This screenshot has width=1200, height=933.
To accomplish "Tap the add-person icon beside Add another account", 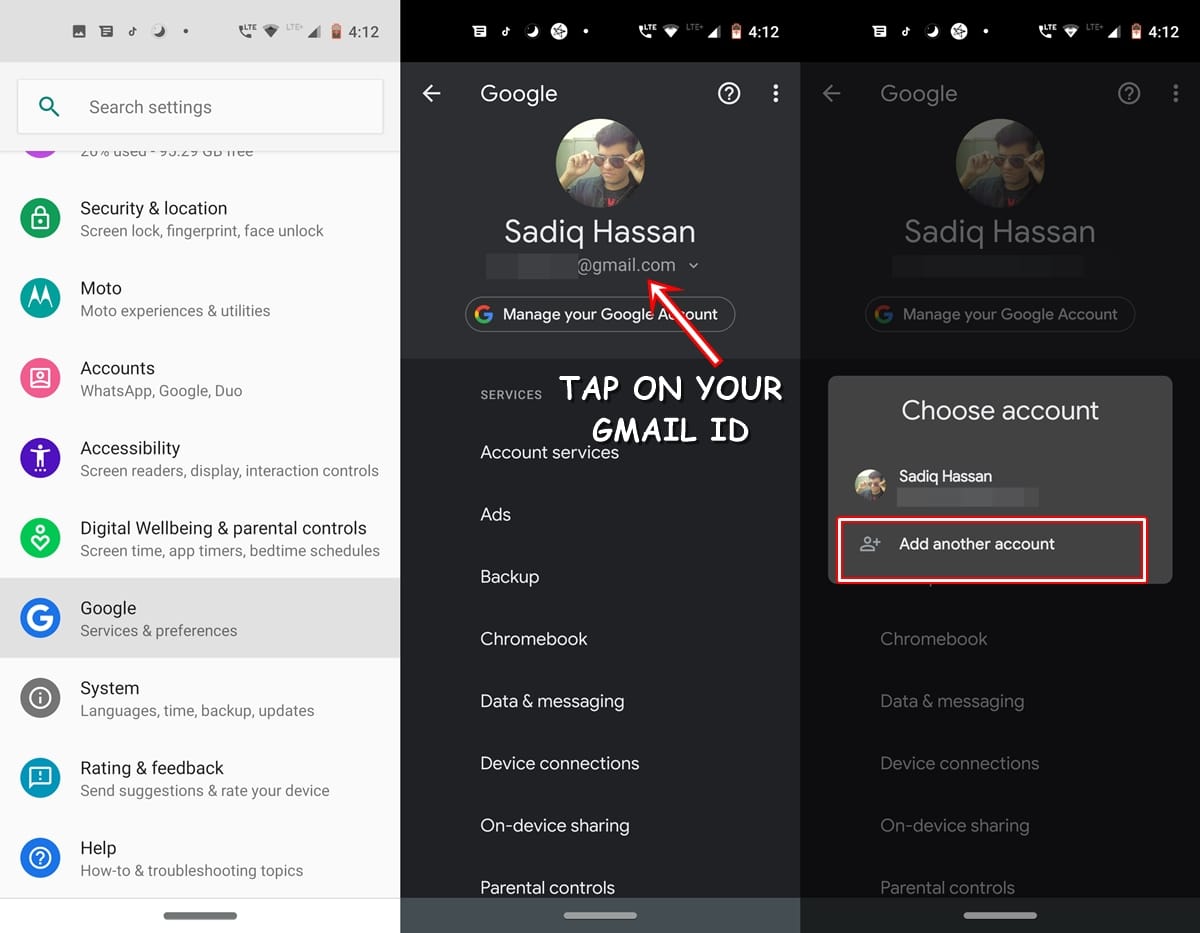I will [x=870, y=544].
